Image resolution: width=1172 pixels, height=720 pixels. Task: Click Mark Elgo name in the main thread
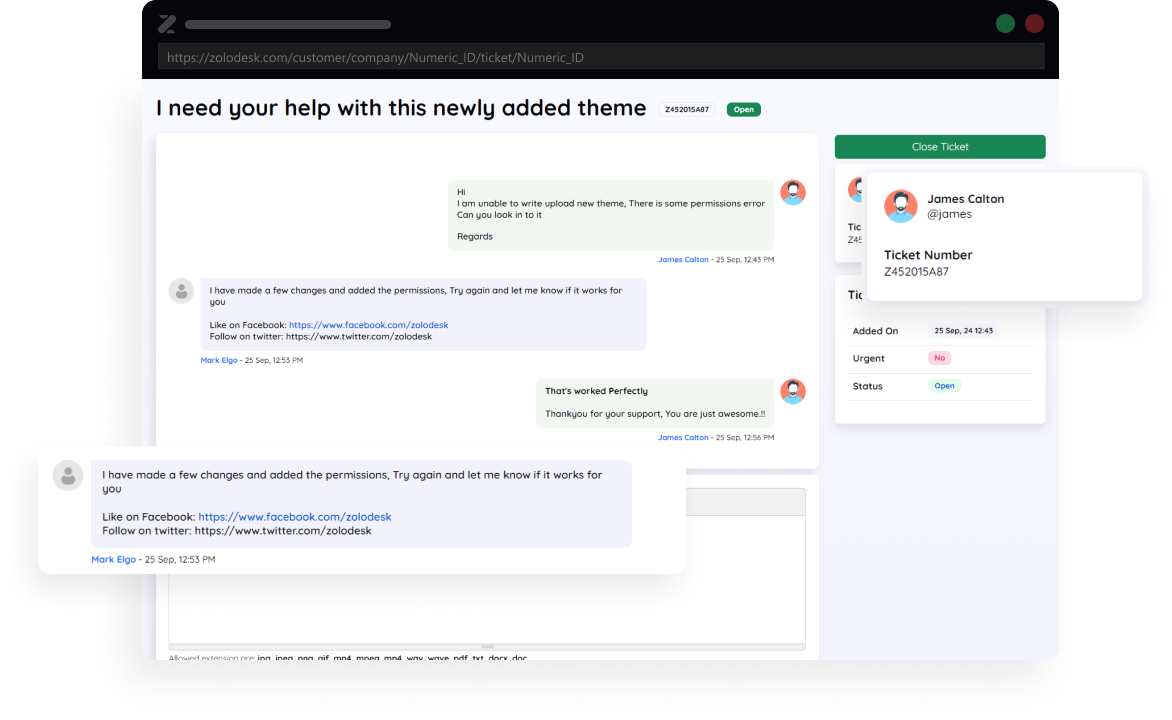pyautogui.click(x=219, y=360)
